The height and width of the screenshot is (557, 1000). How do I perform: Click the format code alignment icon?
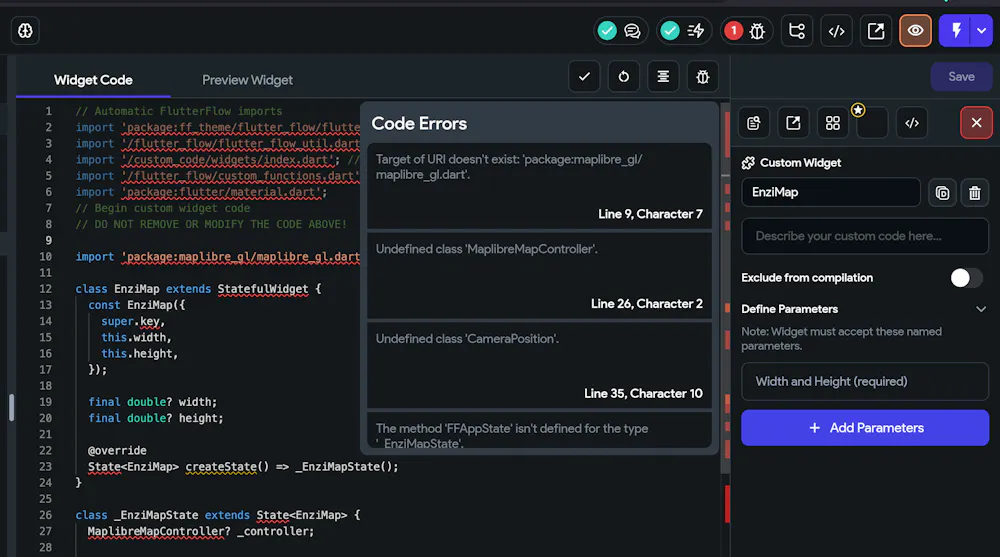663,77
